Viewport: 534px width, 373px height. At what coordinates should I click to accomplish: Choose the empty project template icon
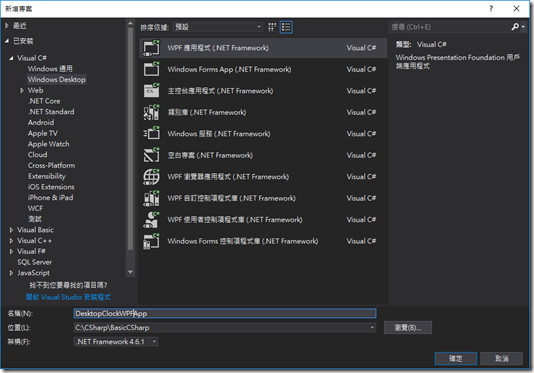coord(152,155)
